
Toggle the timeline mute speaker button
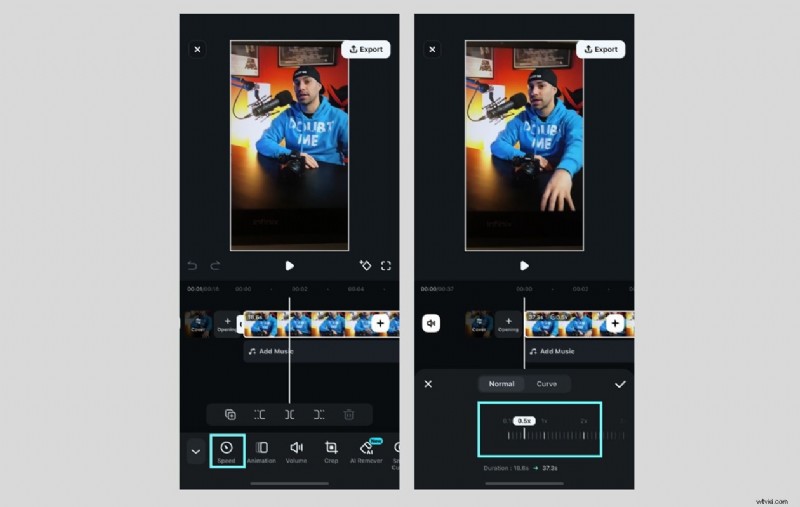pyautogui.click(x=431, y=323)
